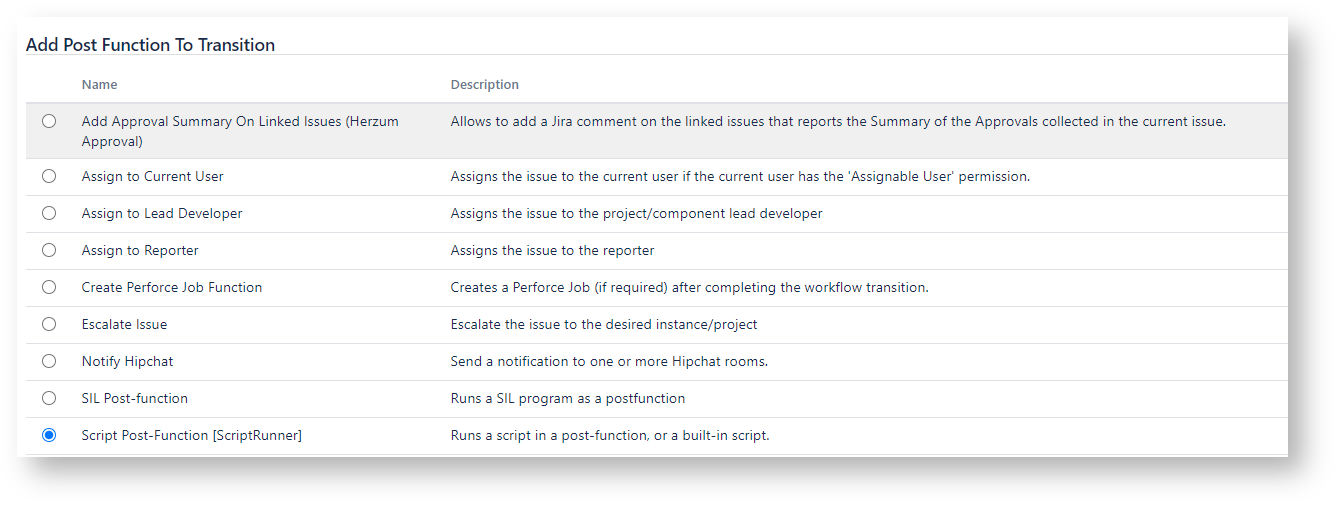Viewport: 1336px width, 505px height.
Task: Enable the SIL Post-function radio option
Action: pyautogui.click(x=49, y=398)
